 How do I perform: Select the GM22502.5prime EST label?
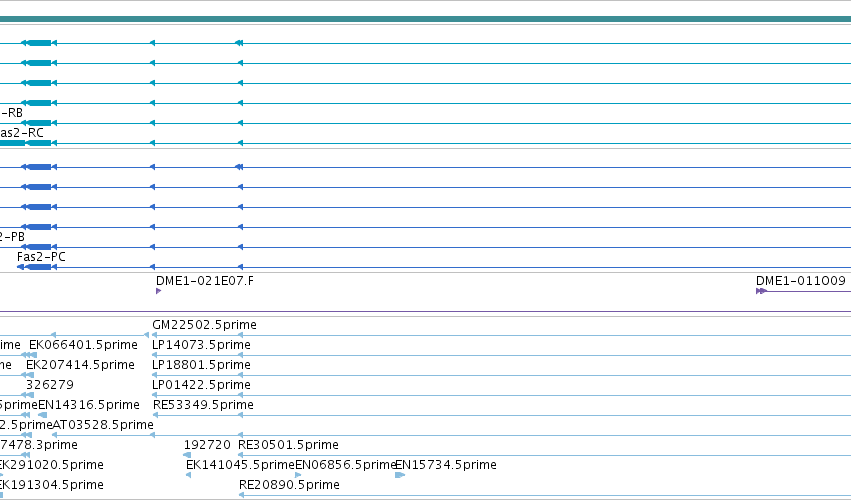coord(204,325)
